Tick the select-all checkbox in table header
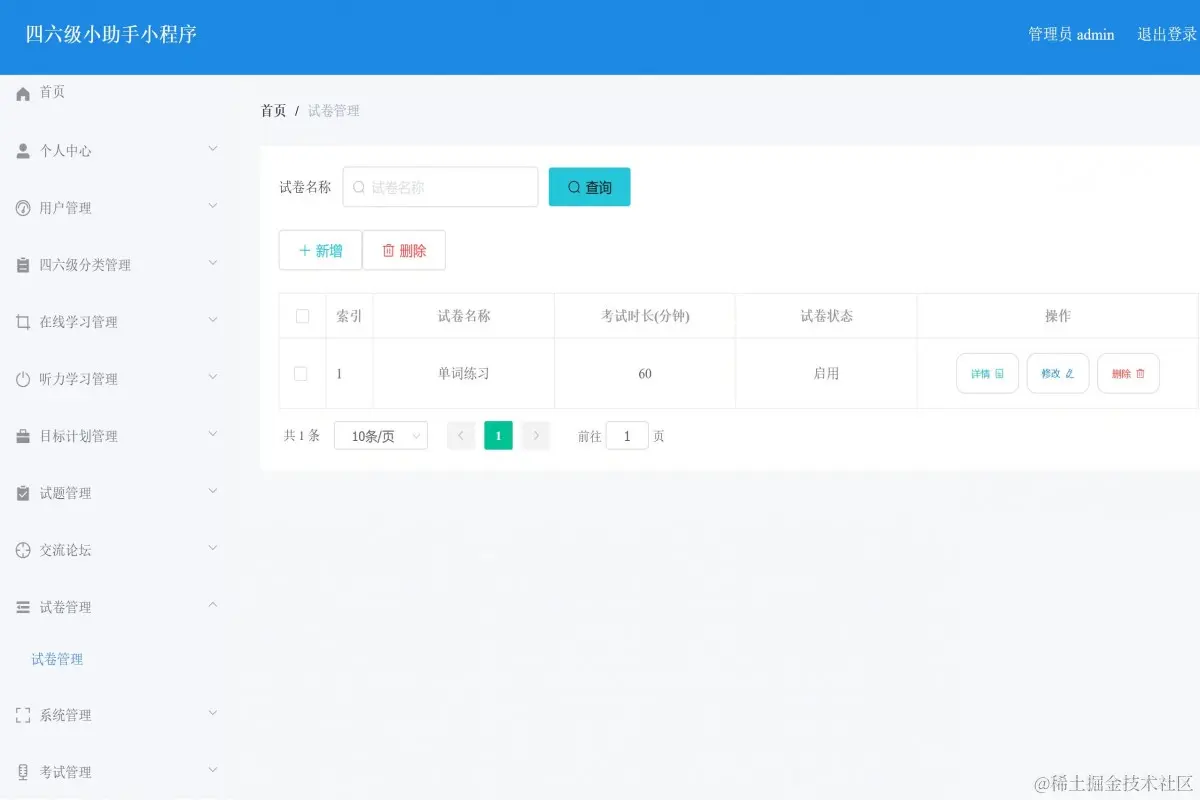The image size is (1200, 800). pos(302,316)
